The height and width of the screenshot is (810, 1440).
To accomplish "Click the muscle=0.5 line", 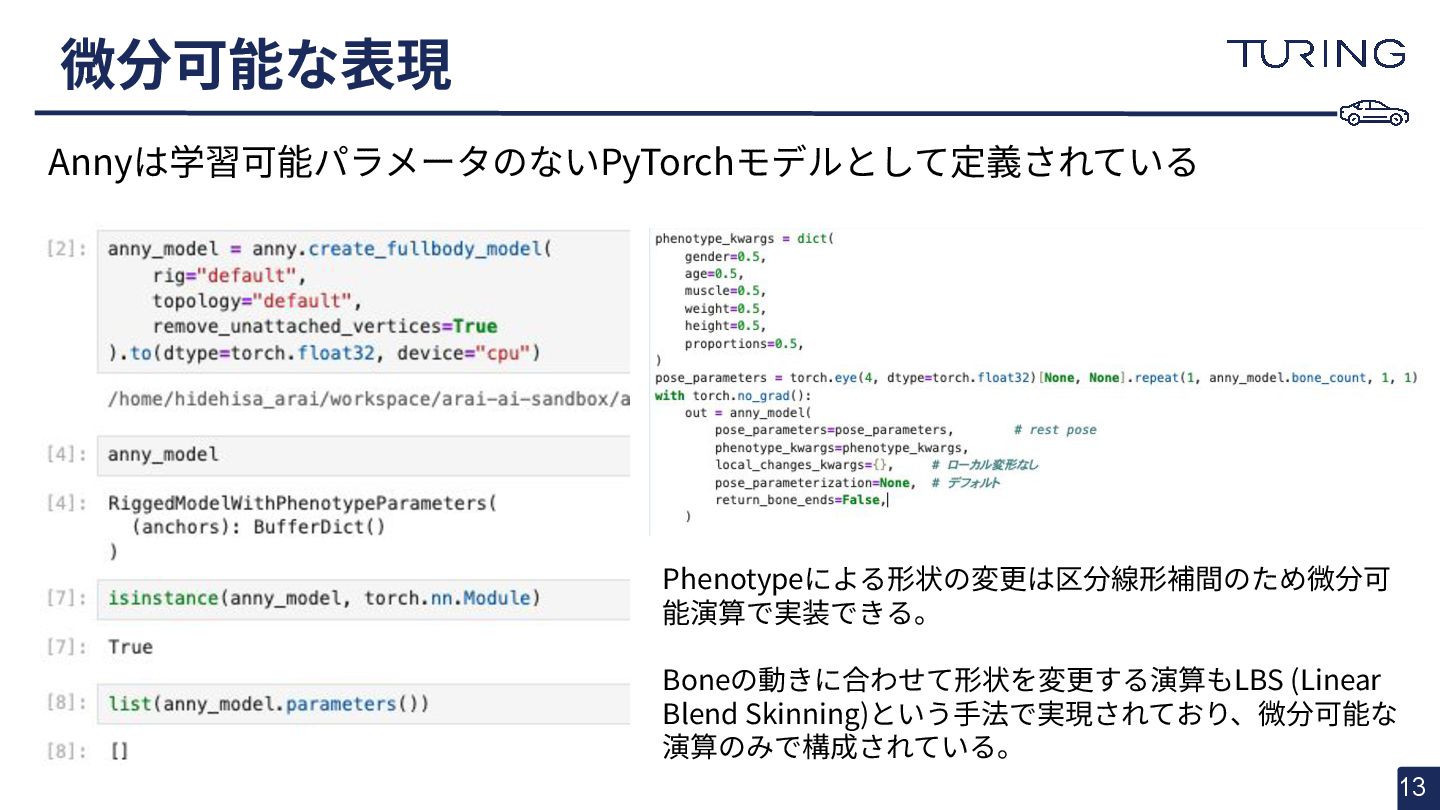I will pos(724,291).
